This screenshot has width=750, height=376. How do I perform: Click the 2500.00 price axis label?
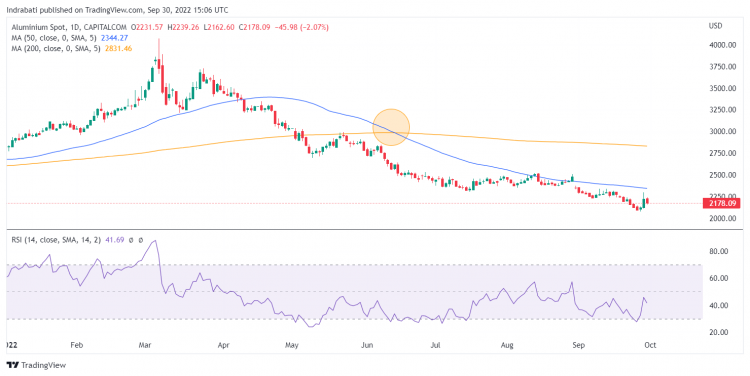tap(722, 176)
